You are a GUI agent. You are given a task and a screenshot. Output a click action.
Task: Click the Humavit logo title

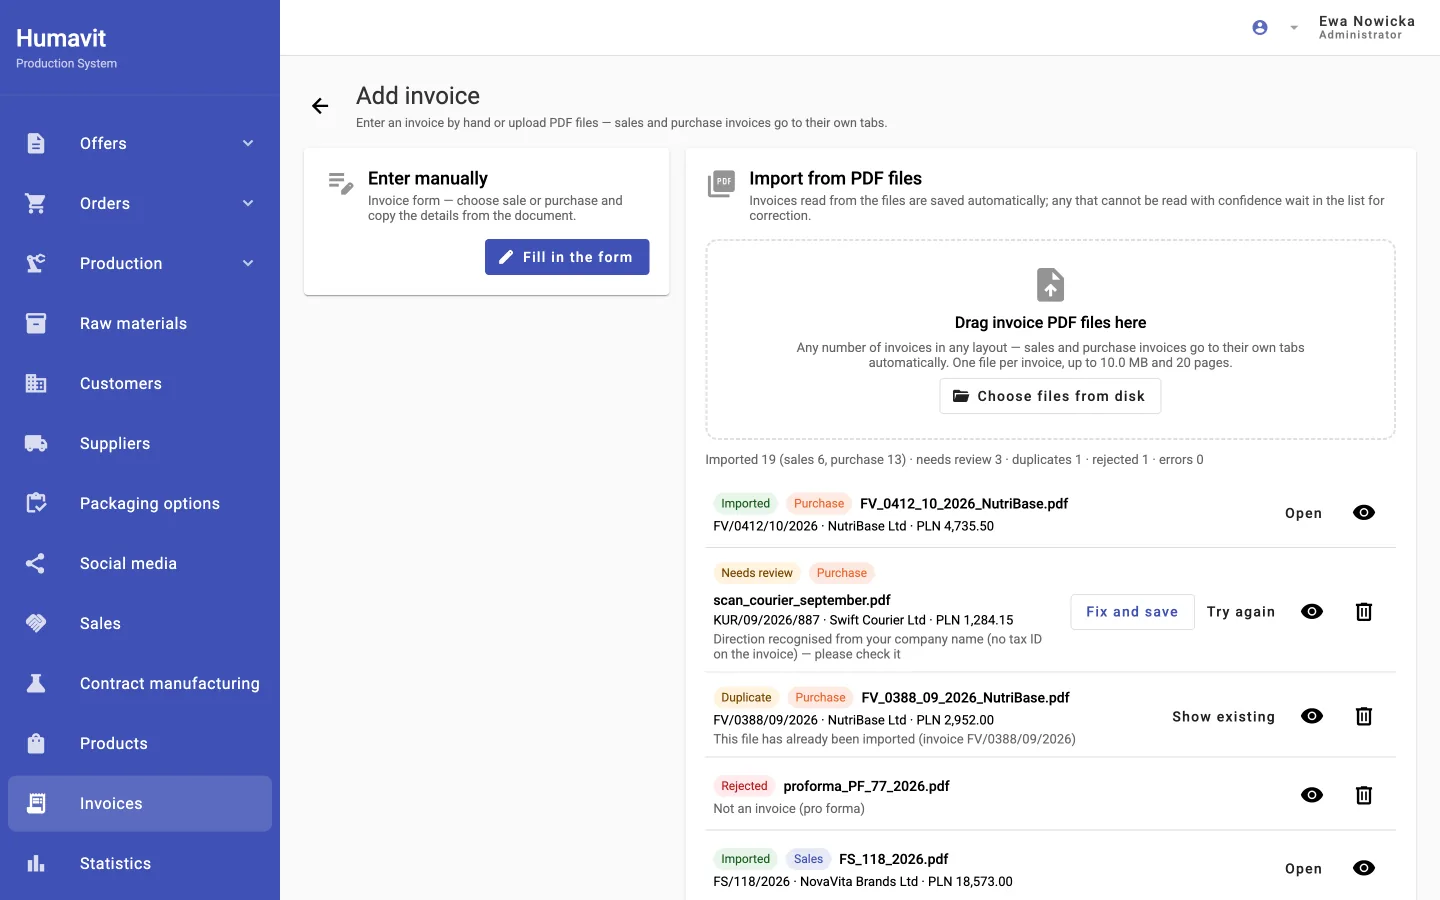tap(61, 38)
